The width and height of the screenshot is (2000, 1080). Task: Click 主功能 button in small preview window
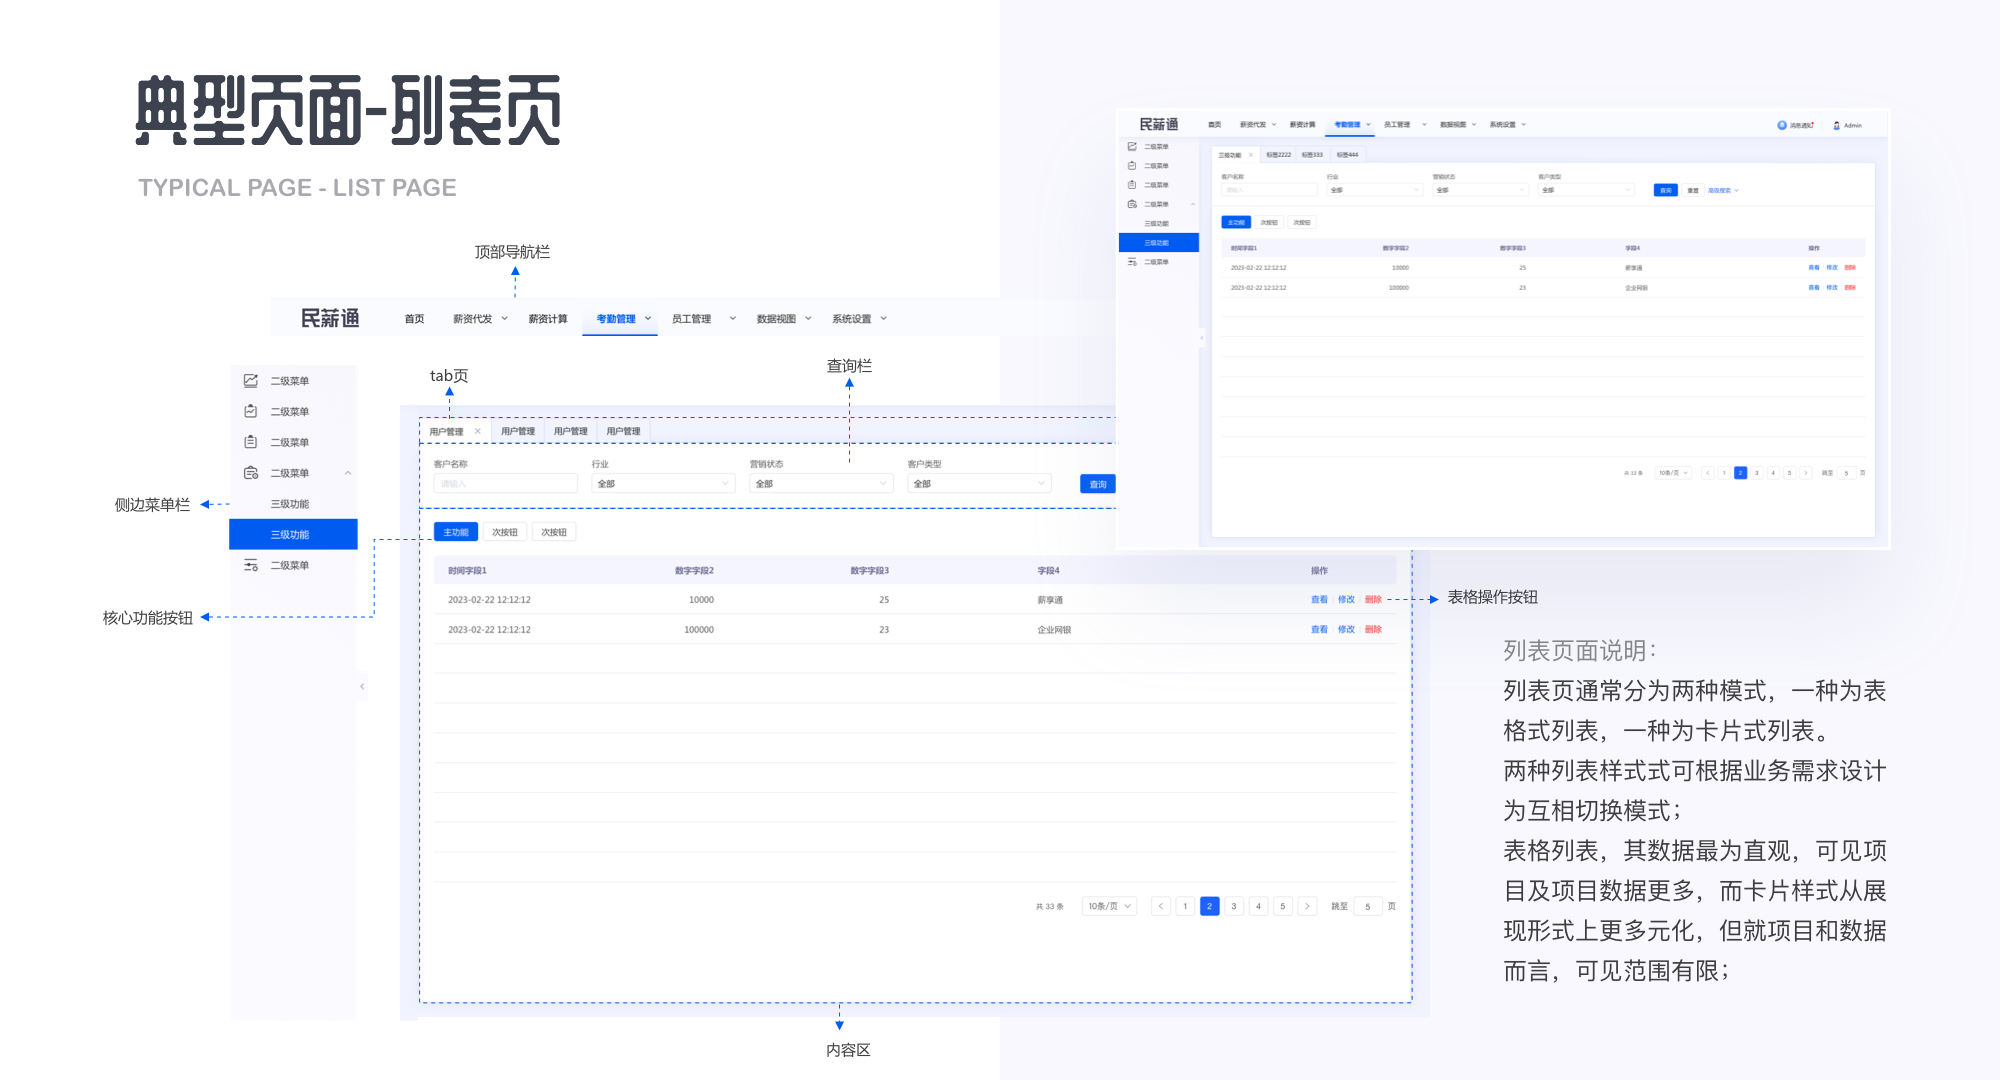(x=1236, y=222)
